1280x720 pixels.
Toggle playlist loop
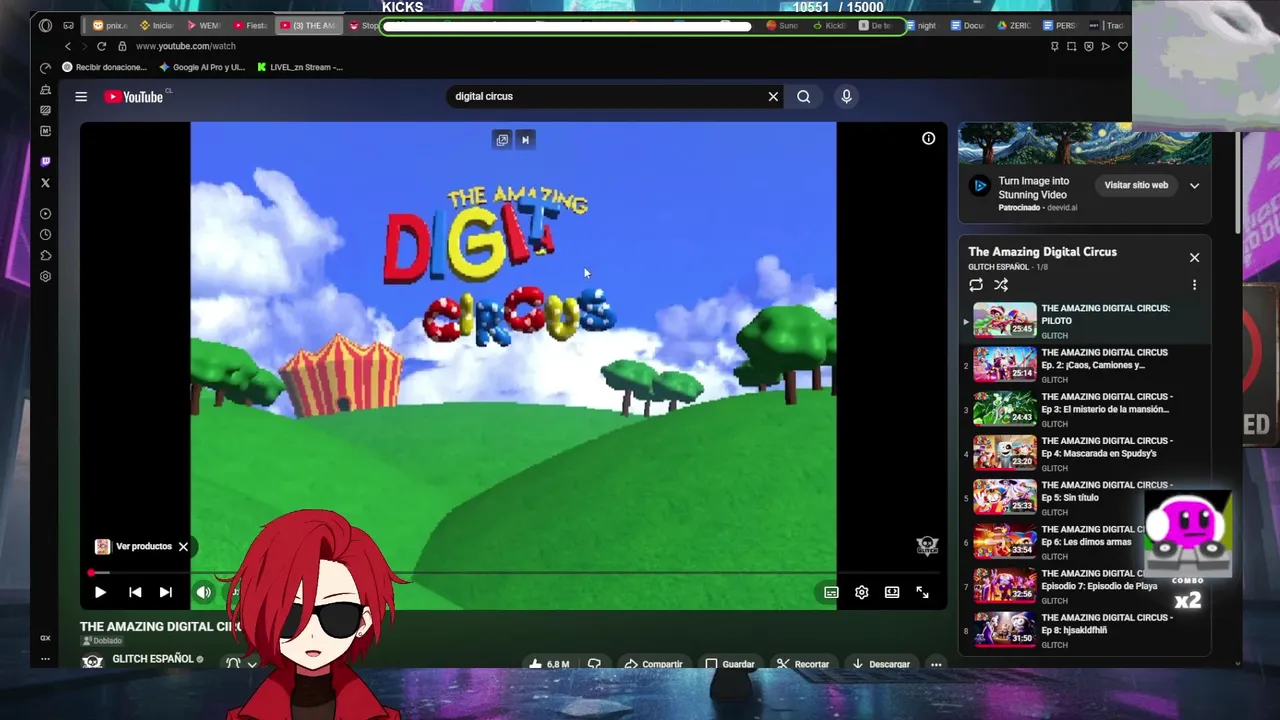pos(976,285)
